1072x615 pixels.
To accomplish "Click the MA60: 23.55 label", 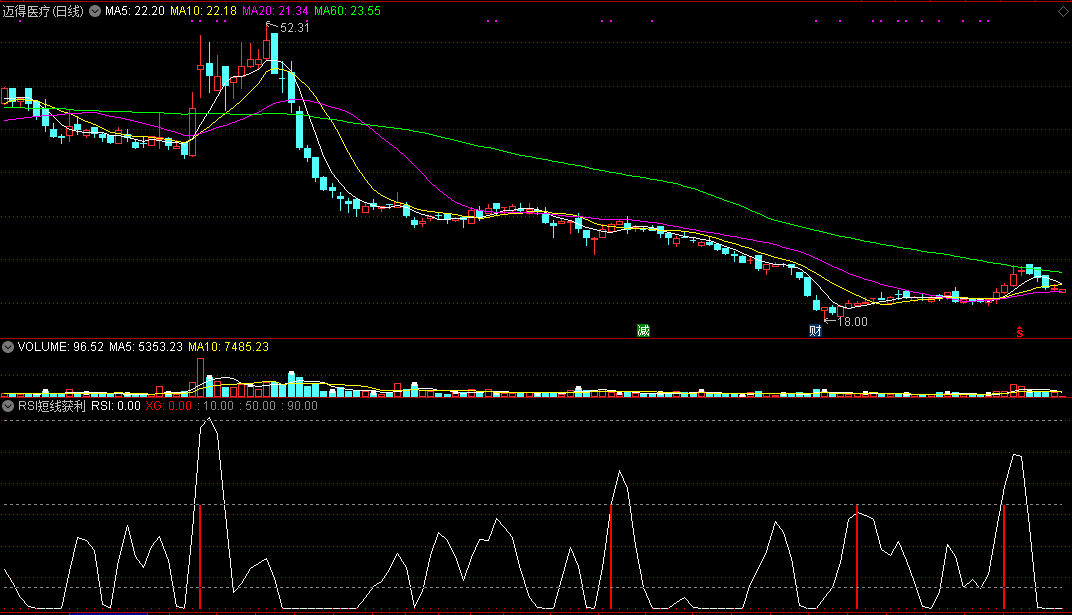I will [347, 11].
